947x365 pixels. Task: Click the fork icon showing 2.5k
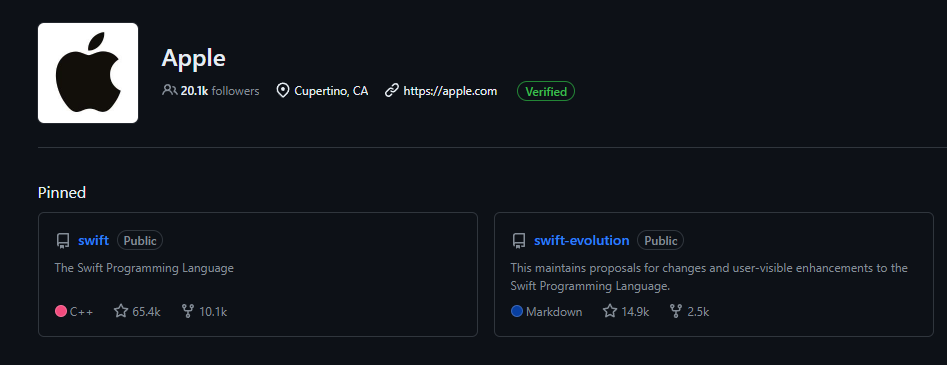tap(676, 311)
